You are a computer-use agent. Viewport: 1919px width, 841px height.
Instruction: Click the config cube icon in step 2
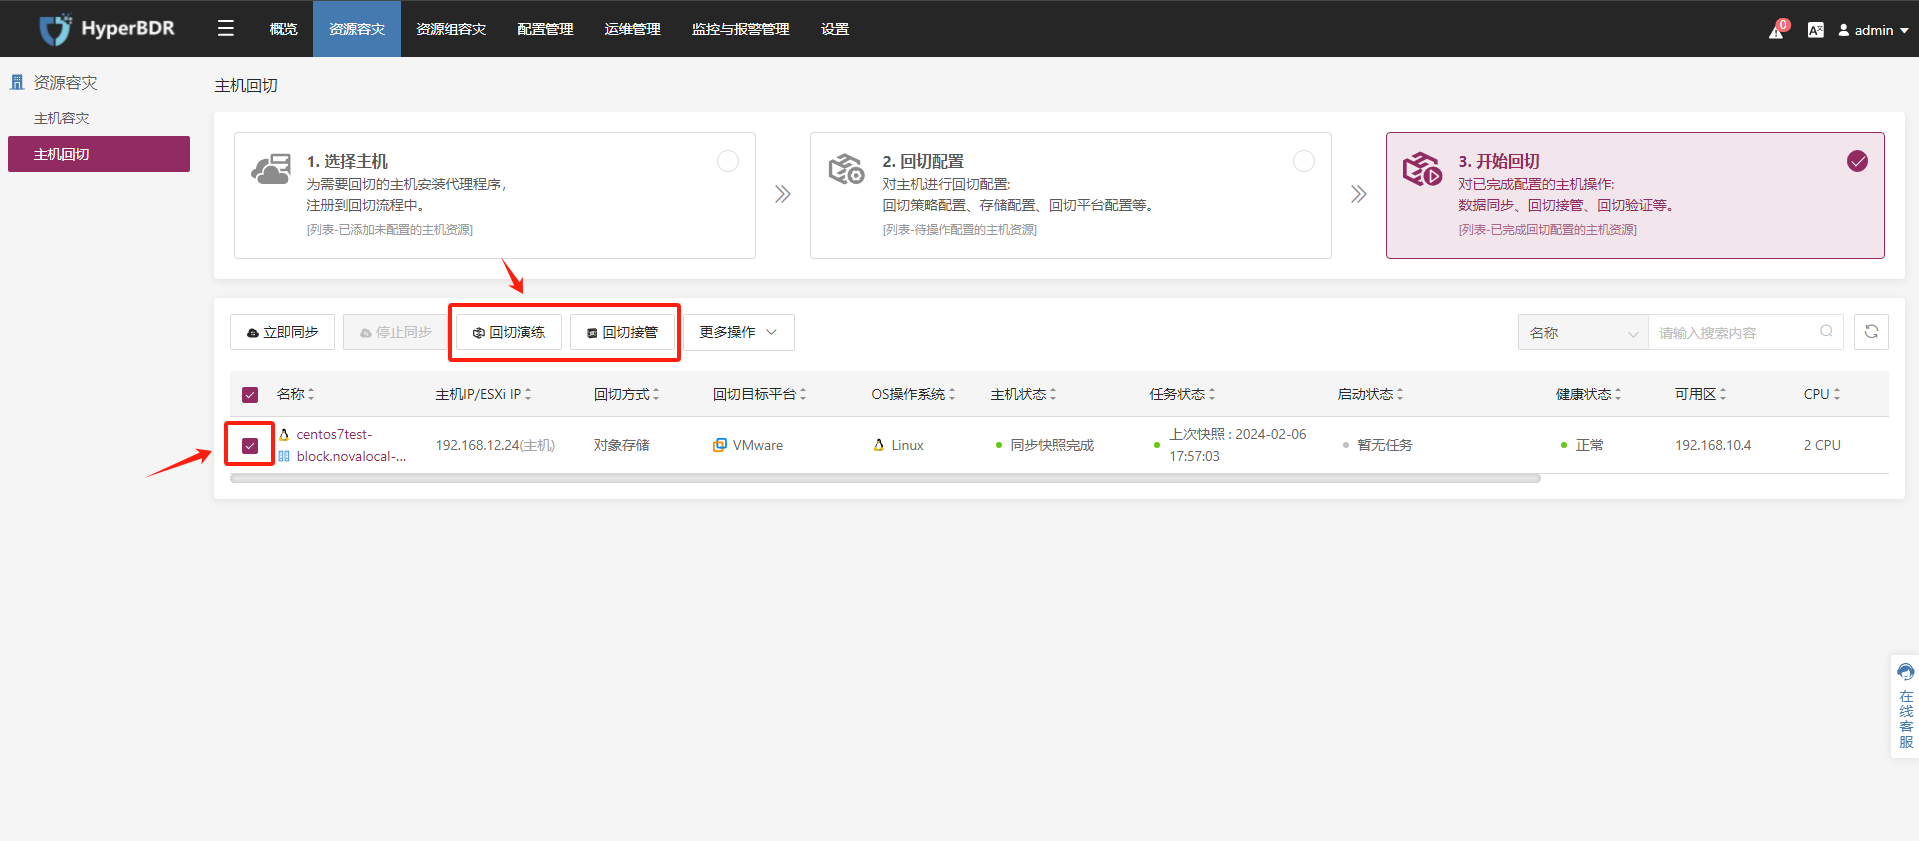tap(846, 169)
